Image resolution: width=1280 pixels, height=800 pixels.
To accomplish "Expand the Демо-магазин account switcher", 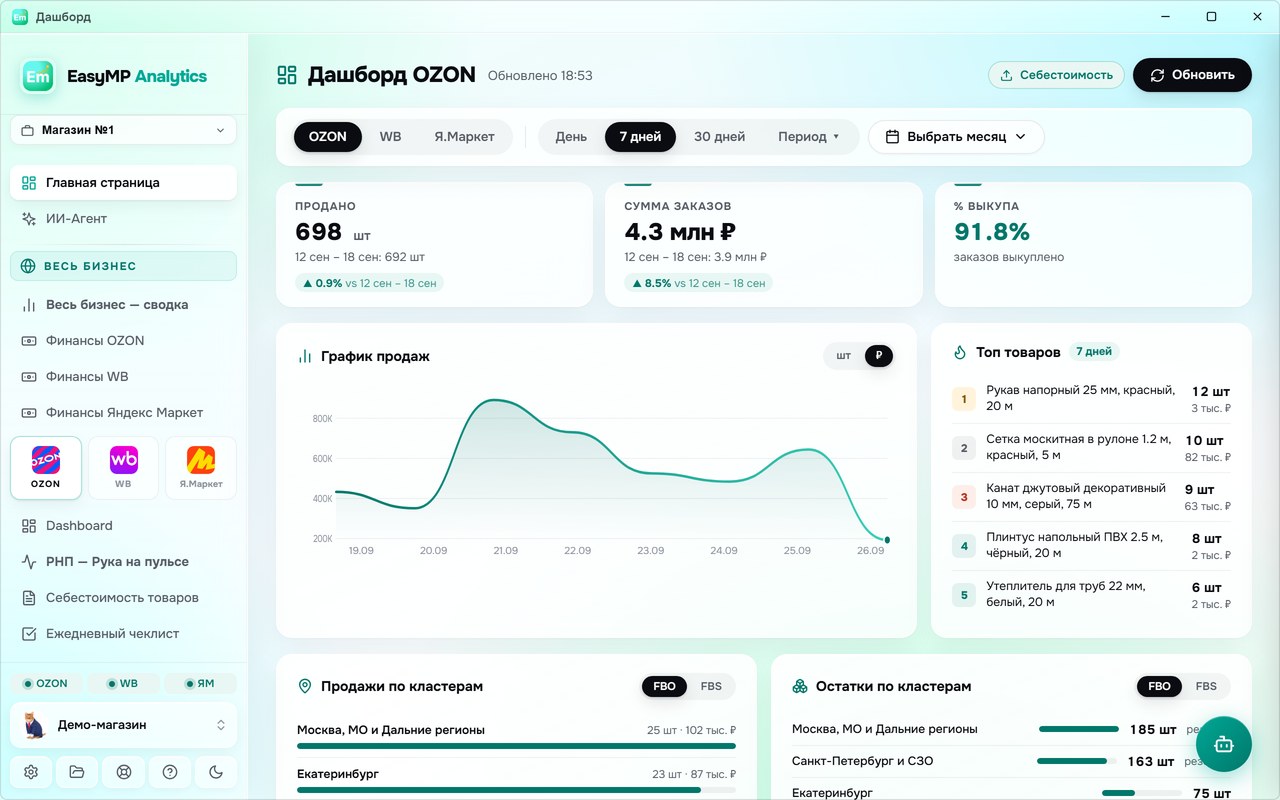I will tap(124, 725).
